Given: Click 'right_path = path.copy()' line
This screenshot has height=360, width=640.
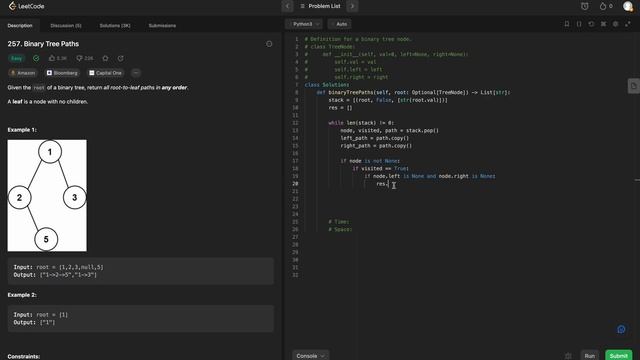Looking at the screenshot, I should (376, 146).
